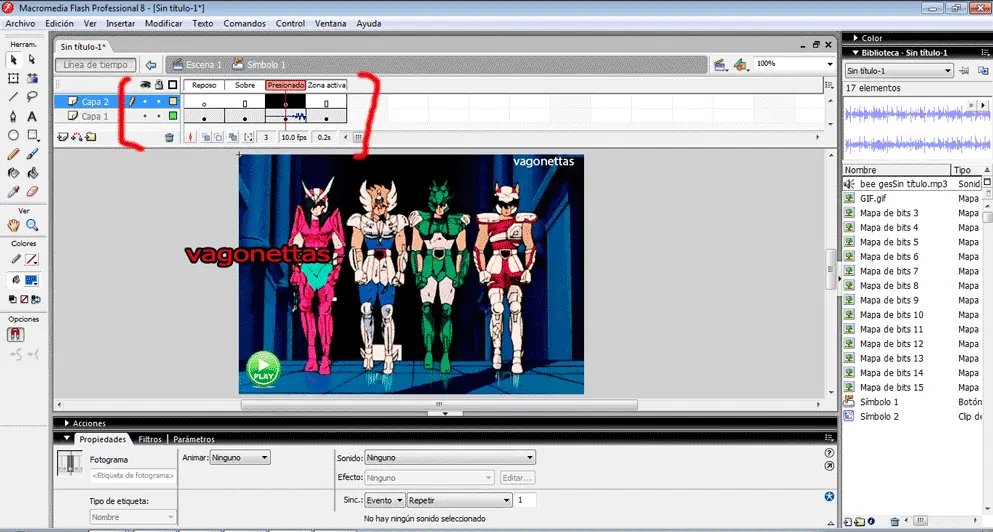Toggle Onion Skin Outlines button
993x532 pixels.
click(x=218, y=137)
